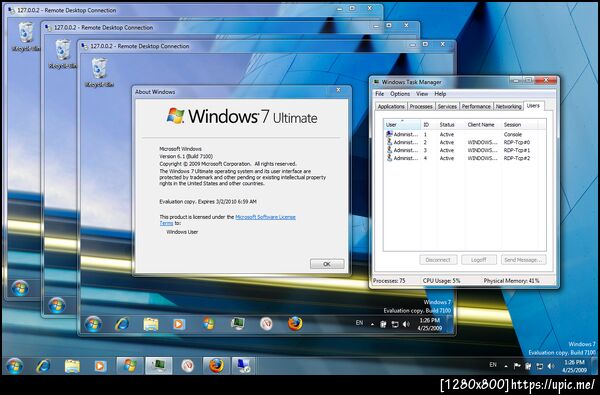Switch to the Applications tab
The image size is (600, 395).
click(x=391, y=106)
